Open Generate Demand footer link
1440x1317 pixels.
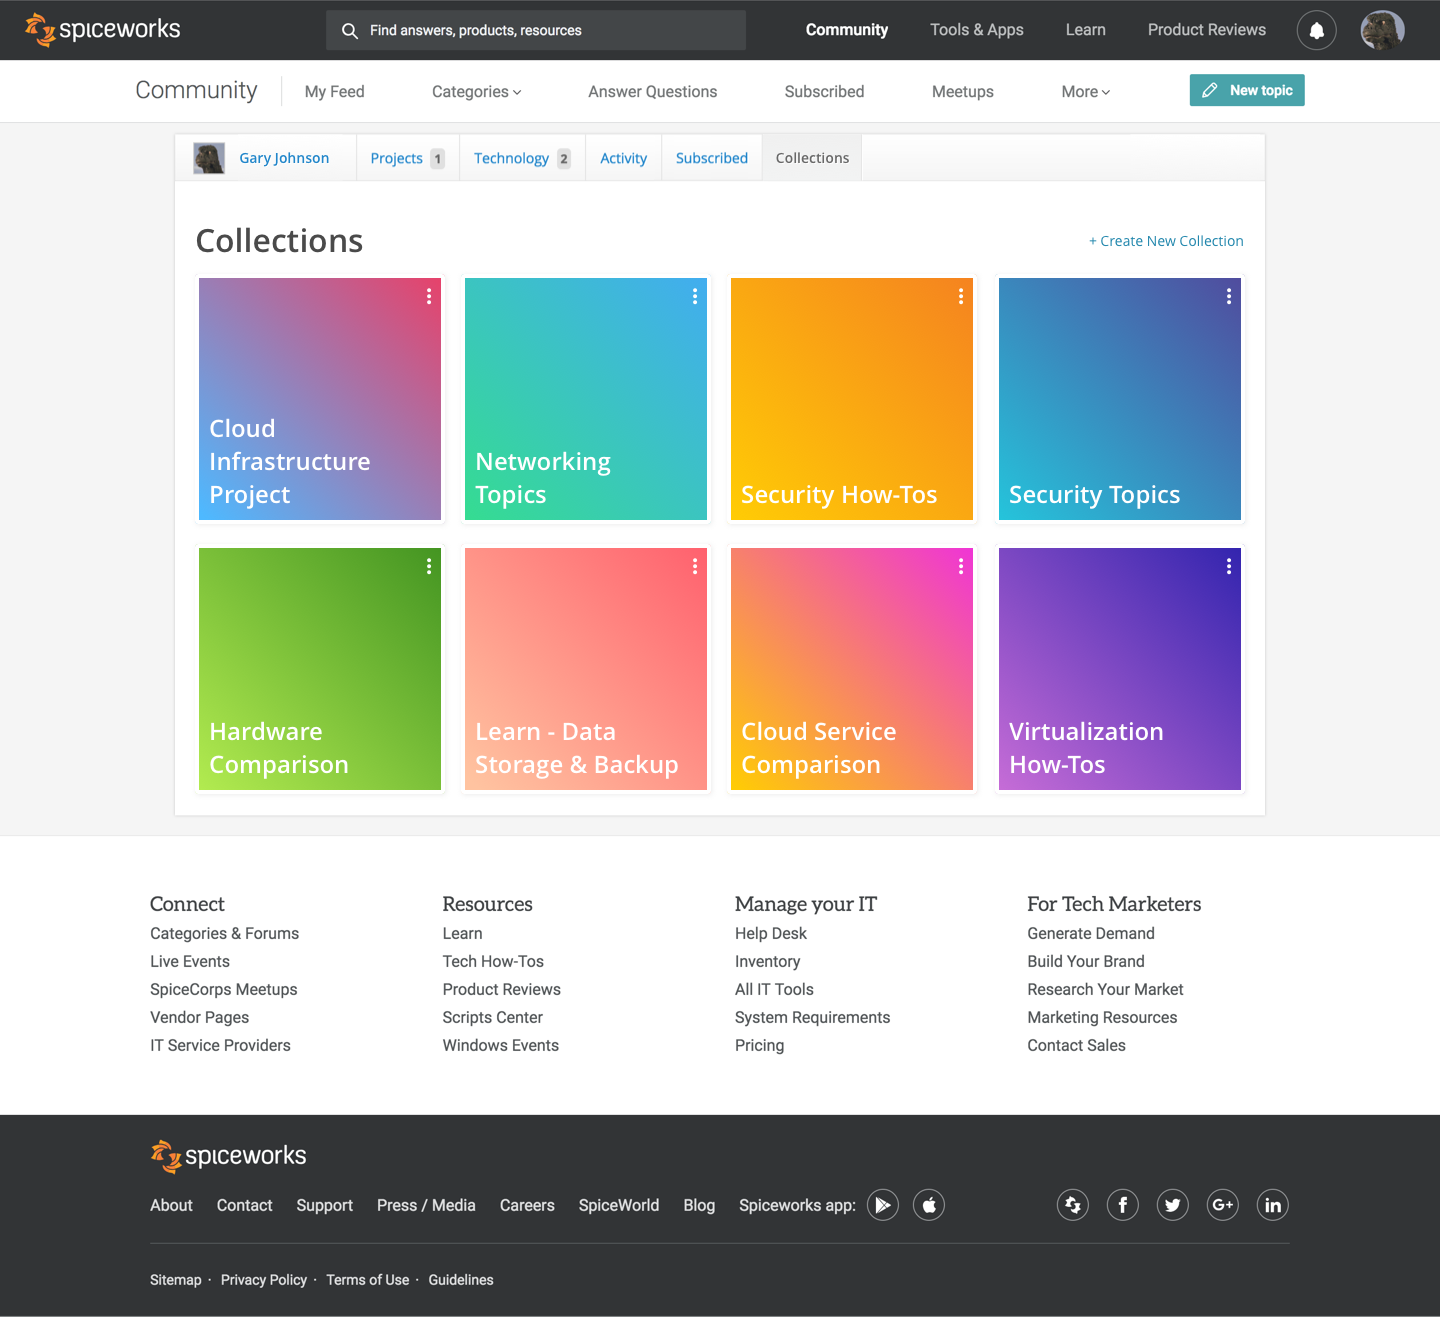point(1091,933)
